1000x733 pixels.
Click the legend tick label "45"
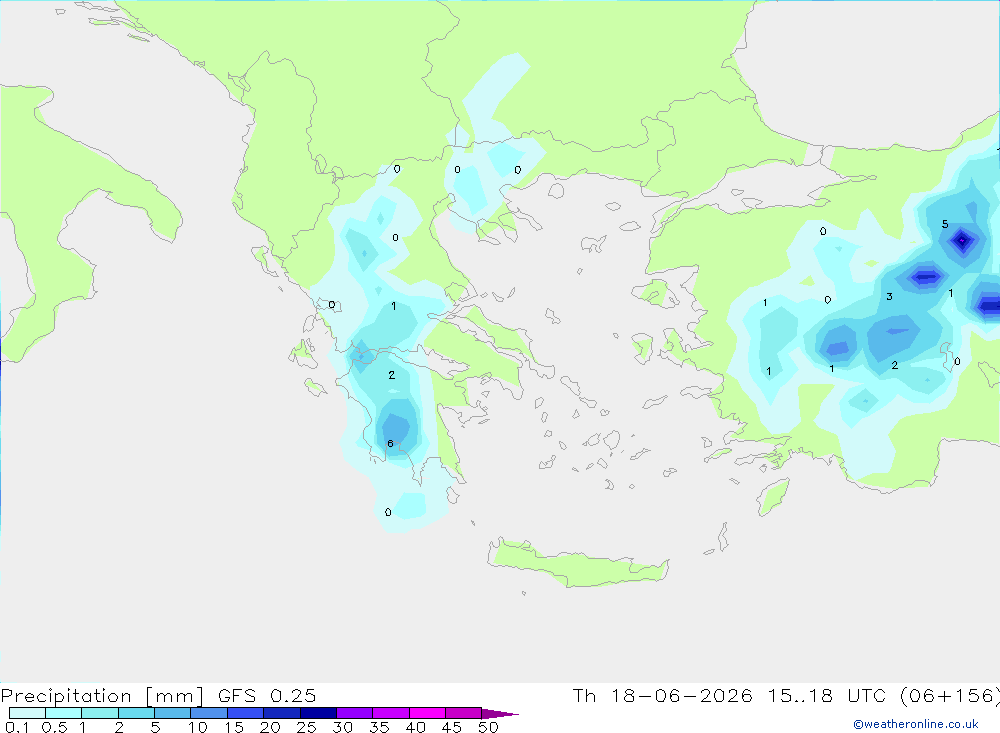click(x=452, y=727)
